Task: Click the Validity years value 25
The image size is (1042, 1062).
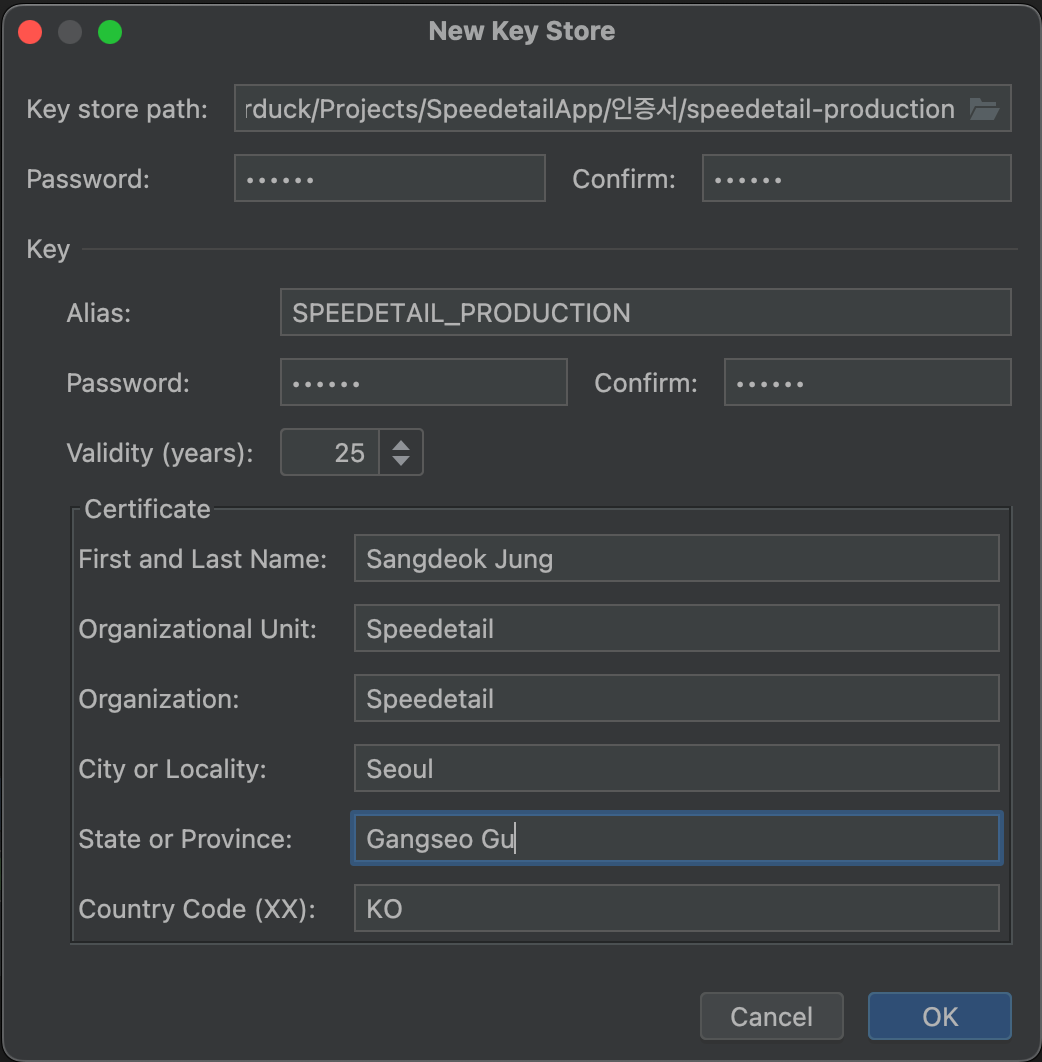Action: [330, 452]
